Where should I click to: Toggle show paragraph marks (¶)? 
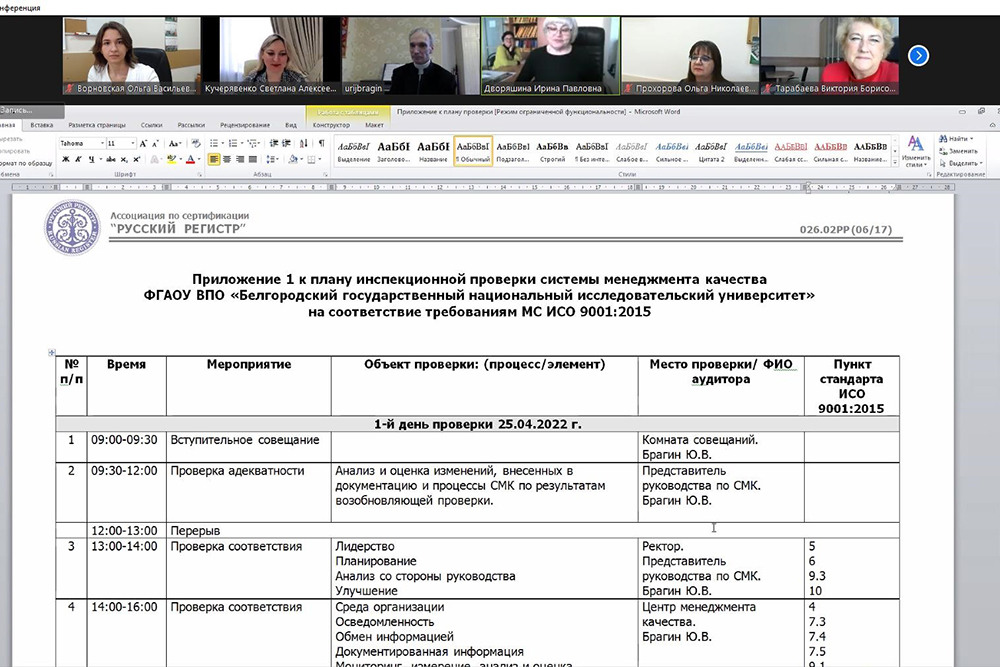(320, 143)
